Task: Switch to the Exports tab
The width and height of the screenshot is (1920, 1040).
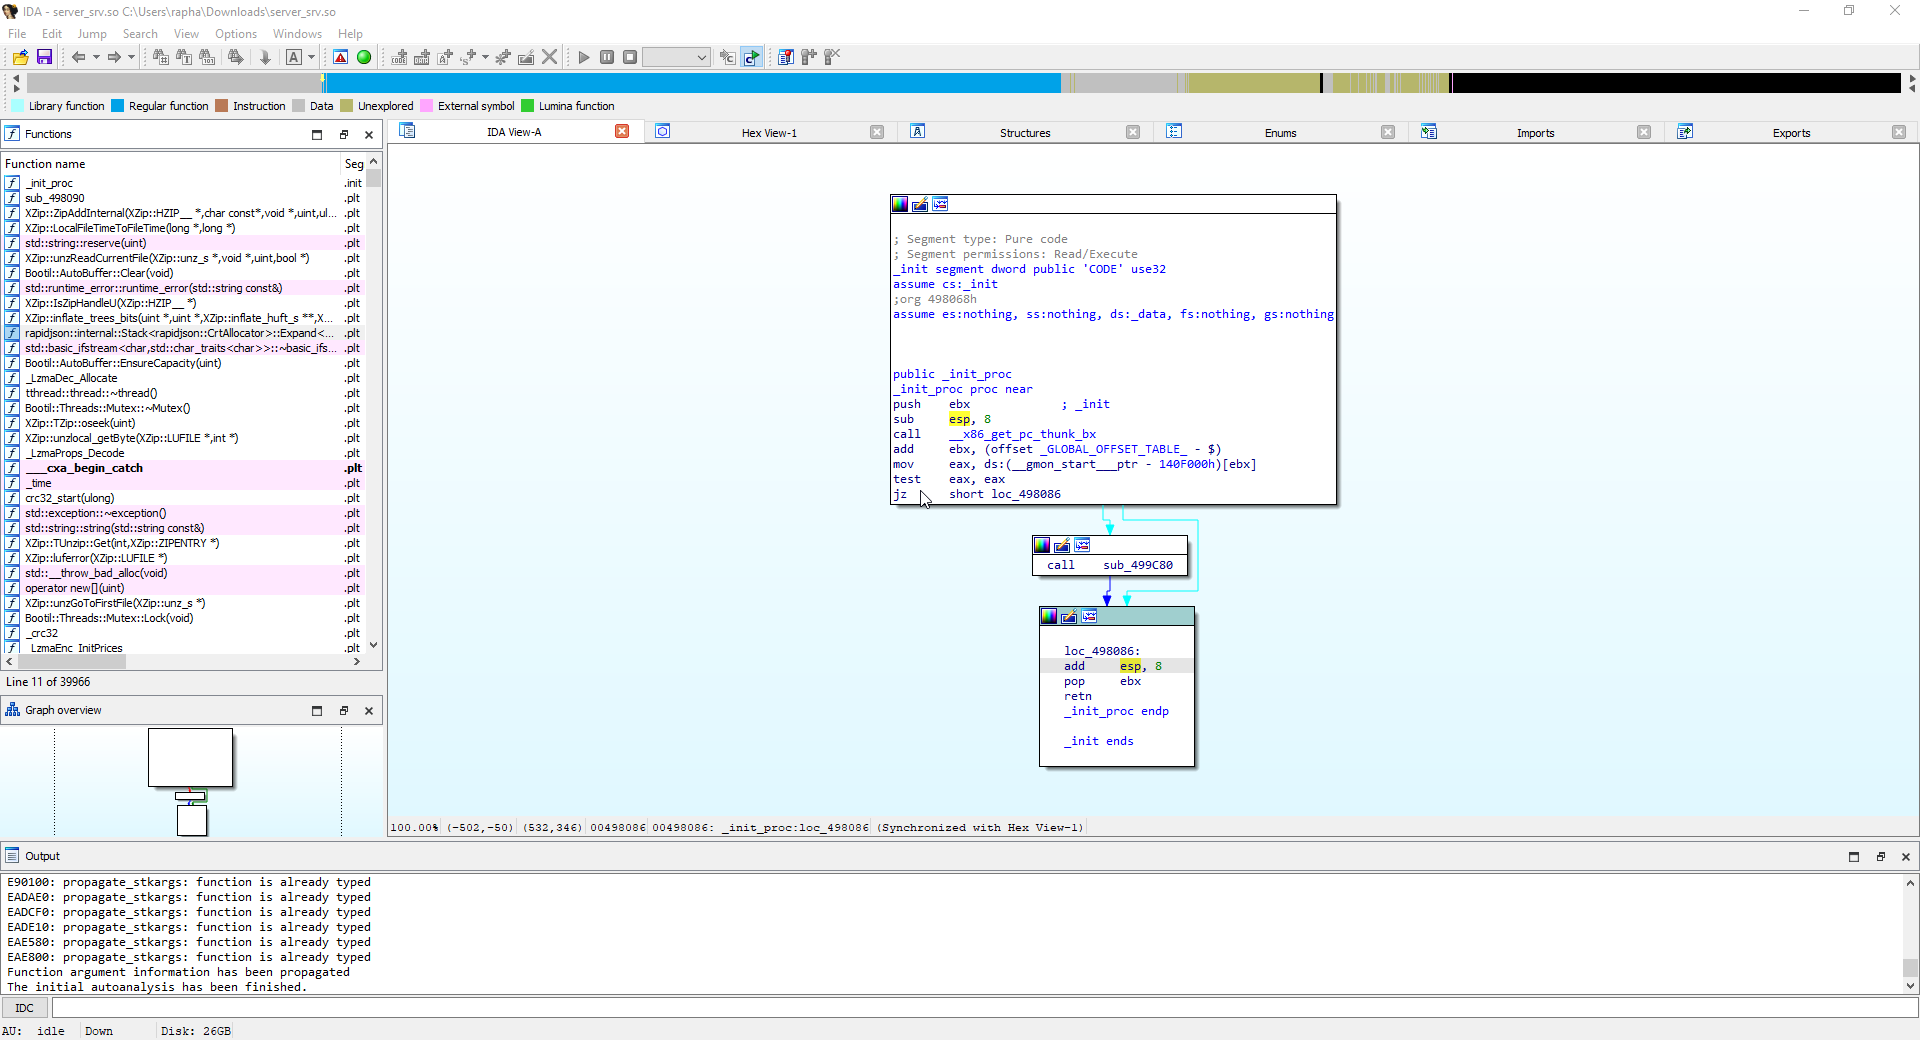Action: coord(1791,132)
